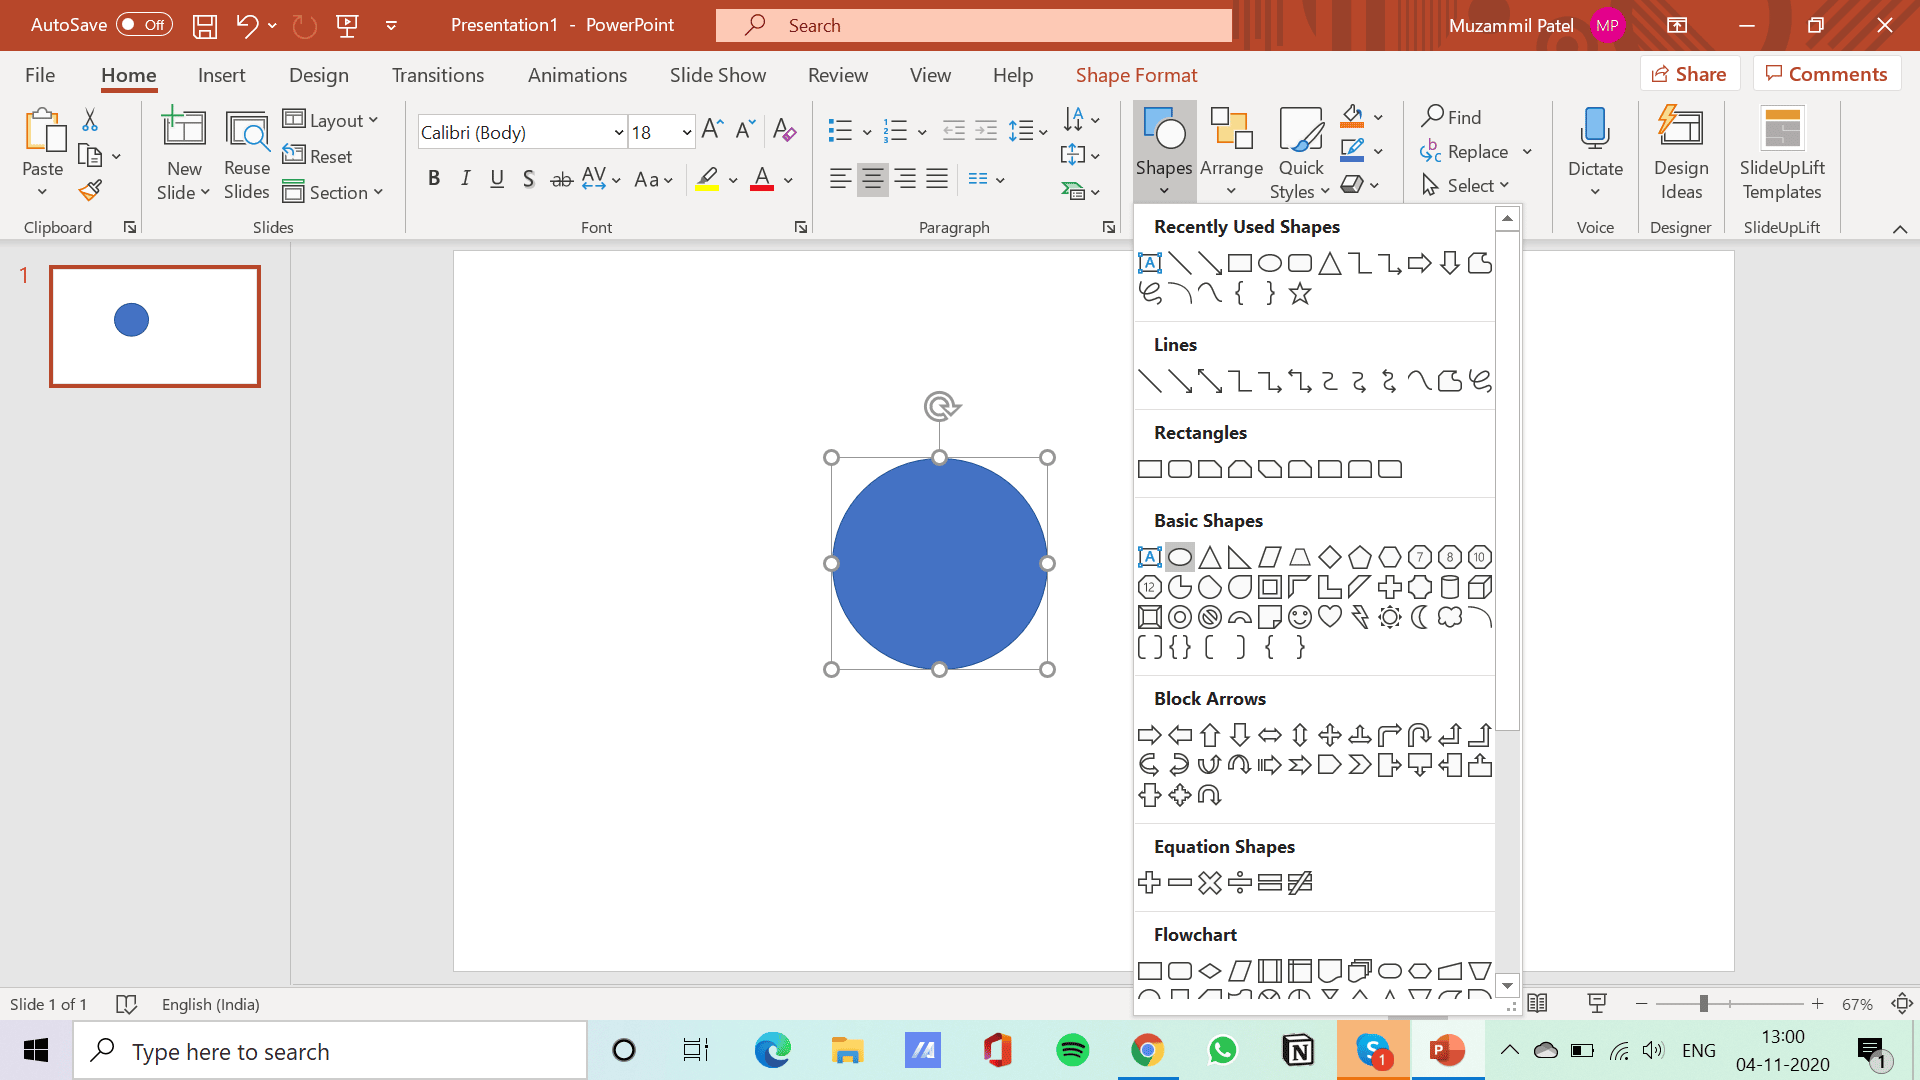Switch to the Shape Format tab
Viewport: 1920px width, 1080px height.
[x=1136, y=75]
